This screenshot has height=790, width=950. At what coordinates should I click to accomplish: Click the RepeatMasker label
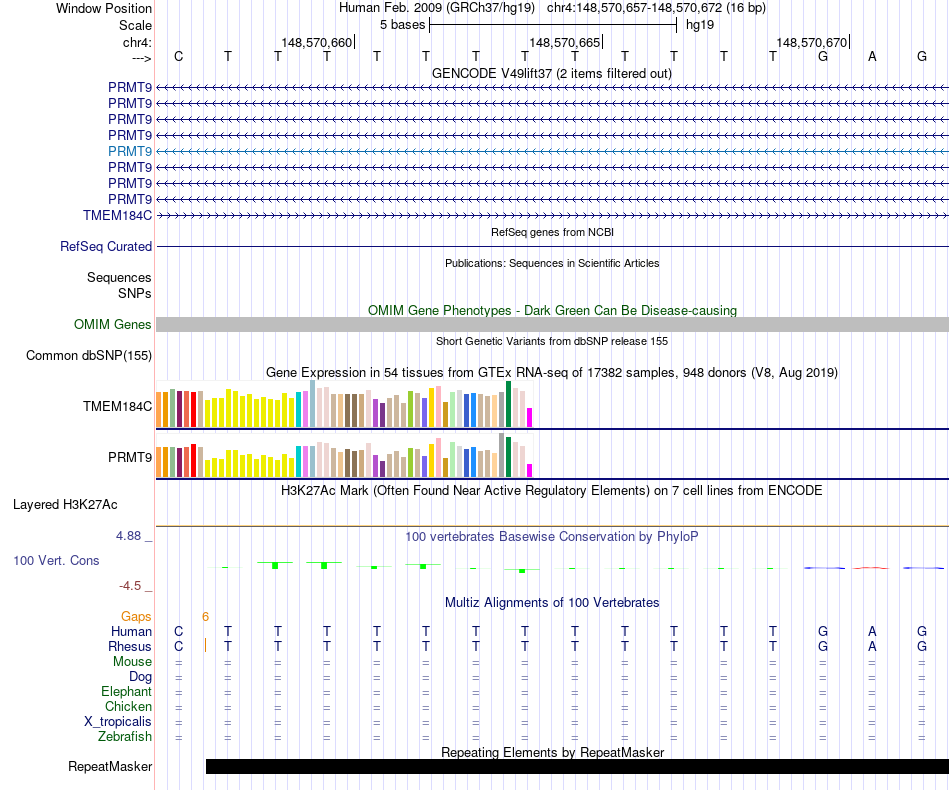tap(110, 767)
